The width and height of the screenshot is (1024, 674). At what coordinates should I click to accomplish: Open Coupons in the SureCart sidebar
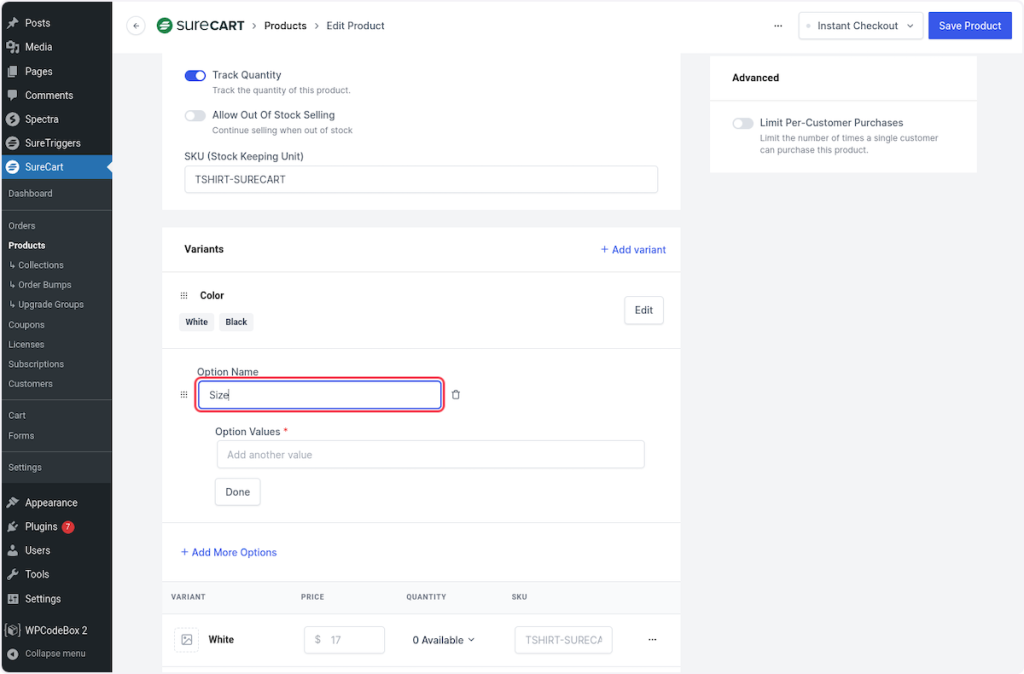point(27,325)
